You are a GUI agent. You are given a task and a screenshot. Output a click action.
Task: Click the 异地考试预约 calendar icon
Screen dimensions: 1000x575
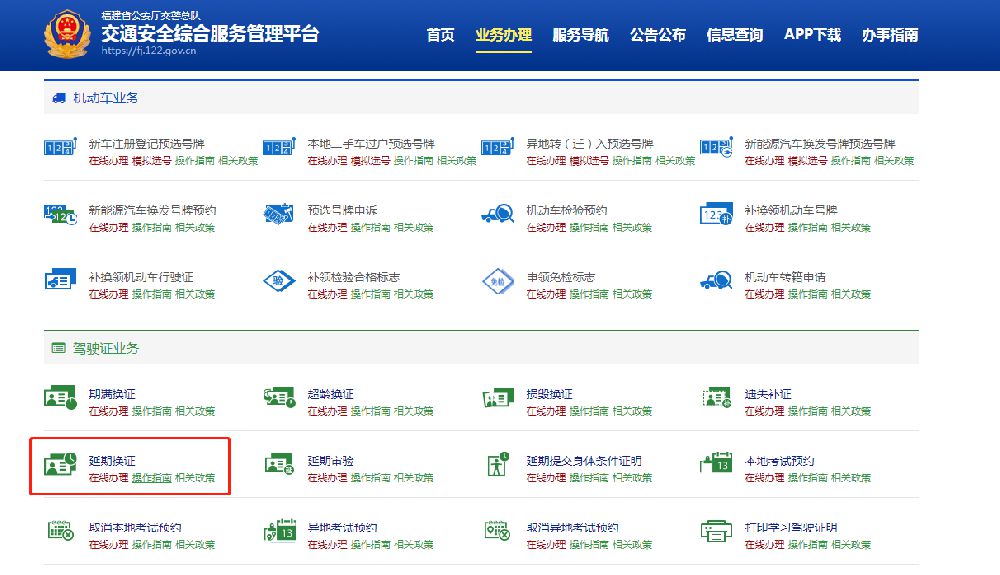click(279, 530)
